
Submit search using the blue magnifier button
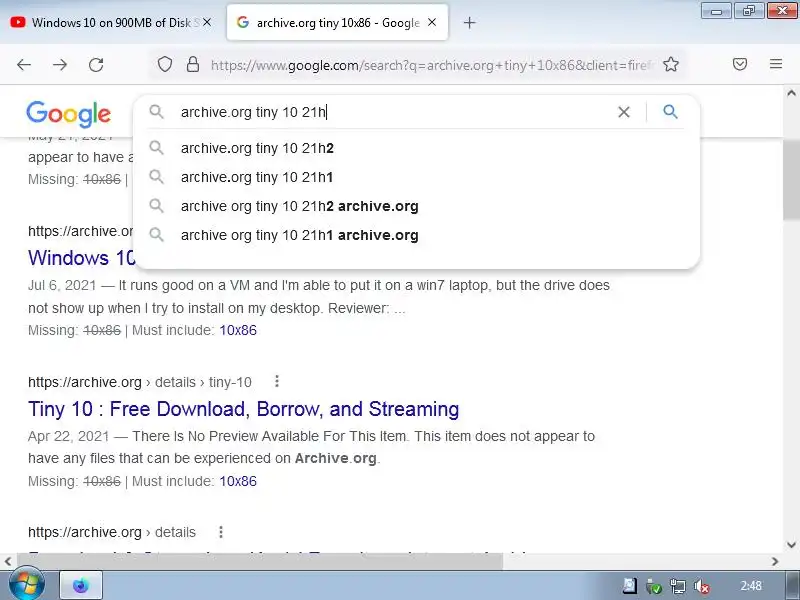click(x=670, y=111)
